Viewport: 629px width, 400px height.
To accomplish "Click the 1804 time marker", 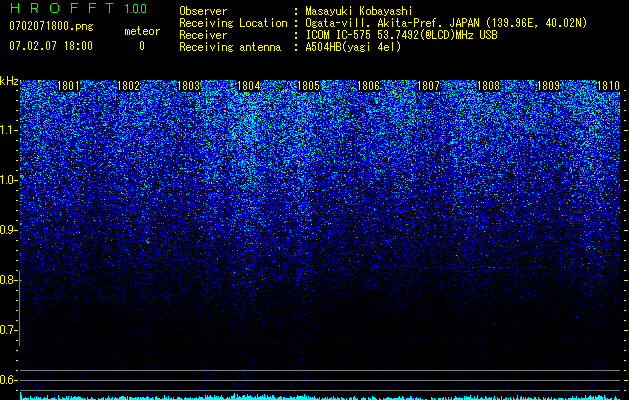I will [248, 86].
